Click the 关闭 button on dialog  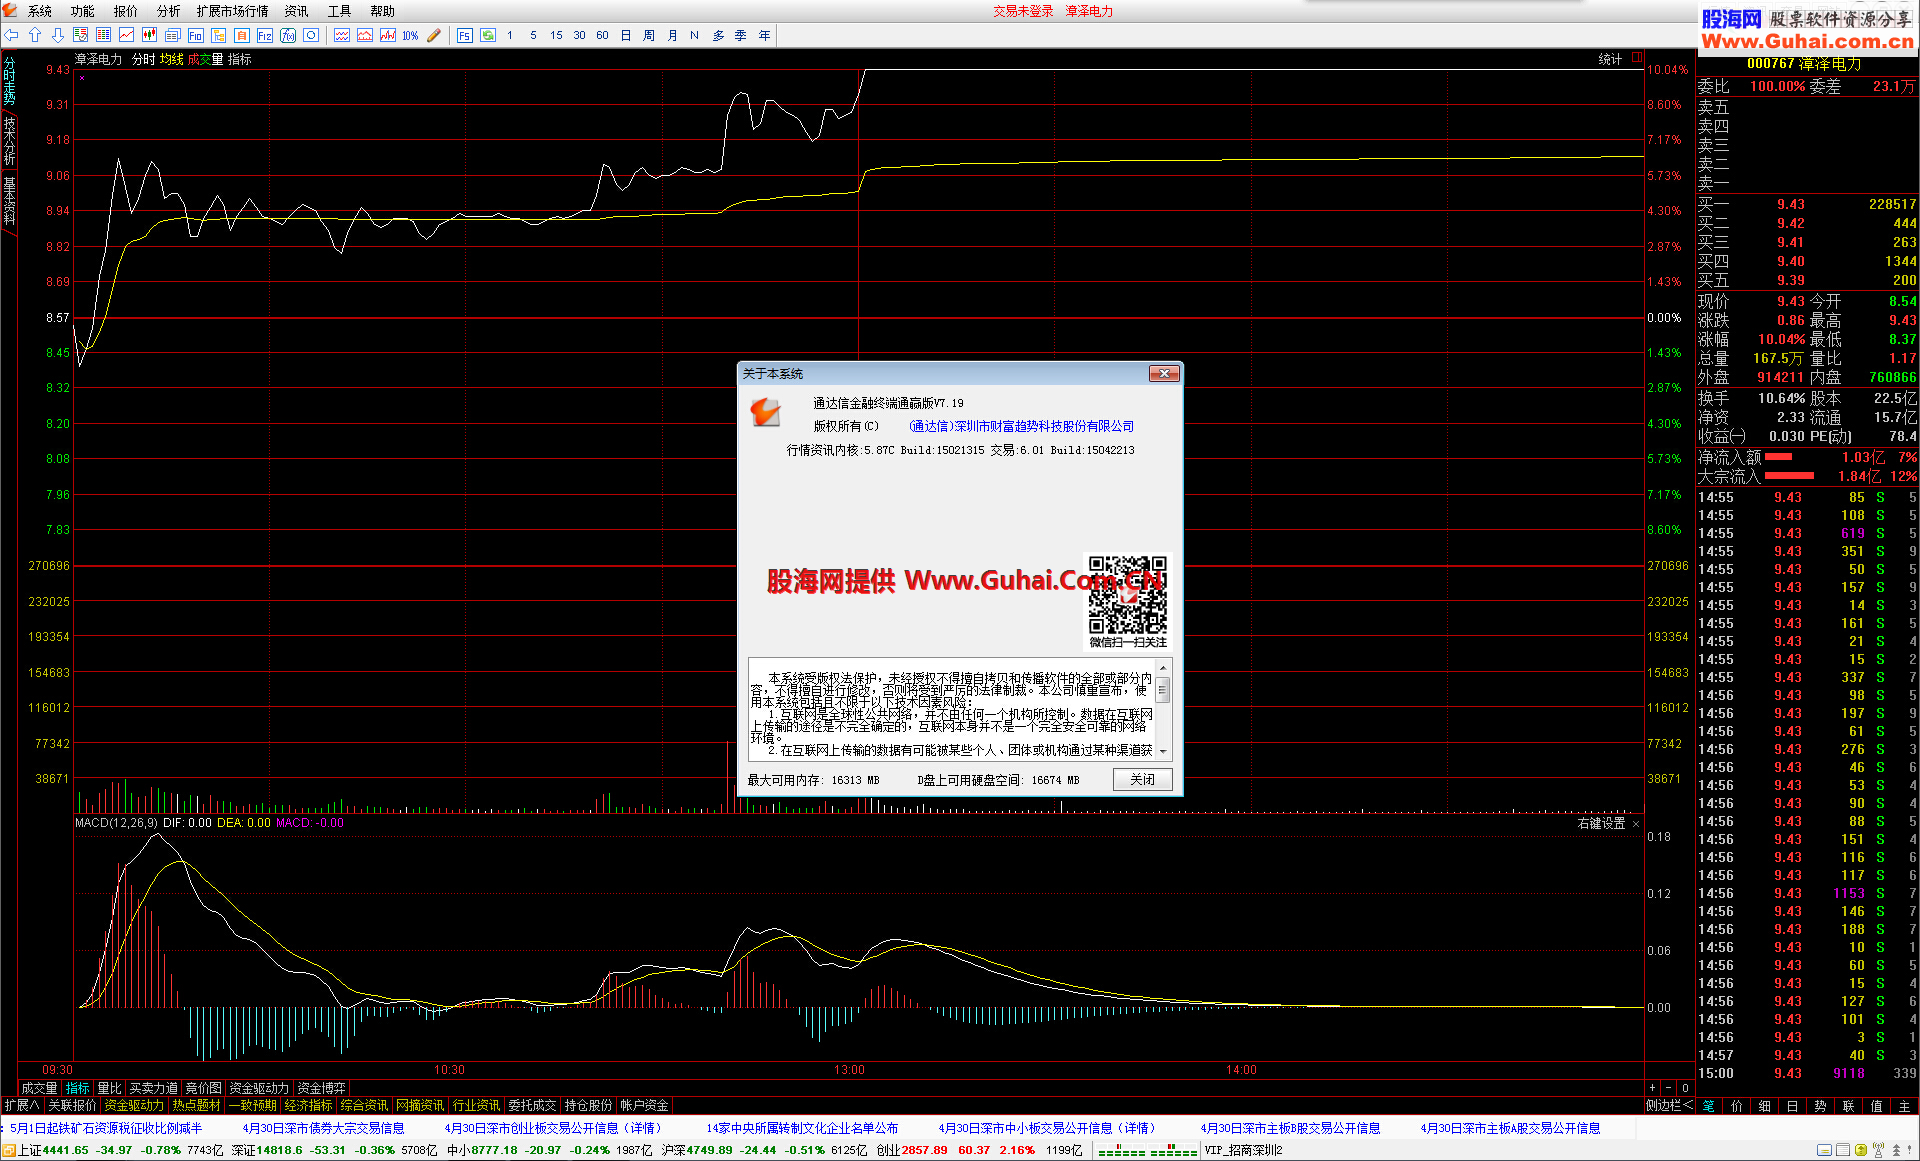pos(1142,780)
